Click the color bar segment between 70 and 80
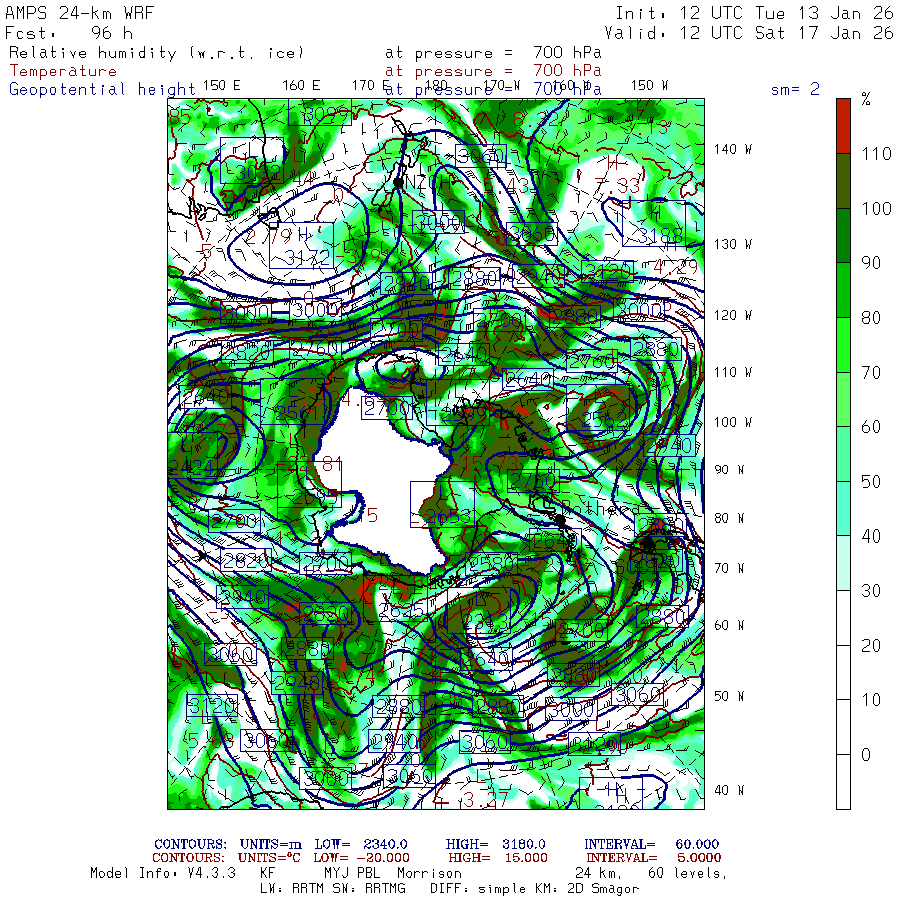Viewport: 900px width, 900px height. tap(843, 345)
